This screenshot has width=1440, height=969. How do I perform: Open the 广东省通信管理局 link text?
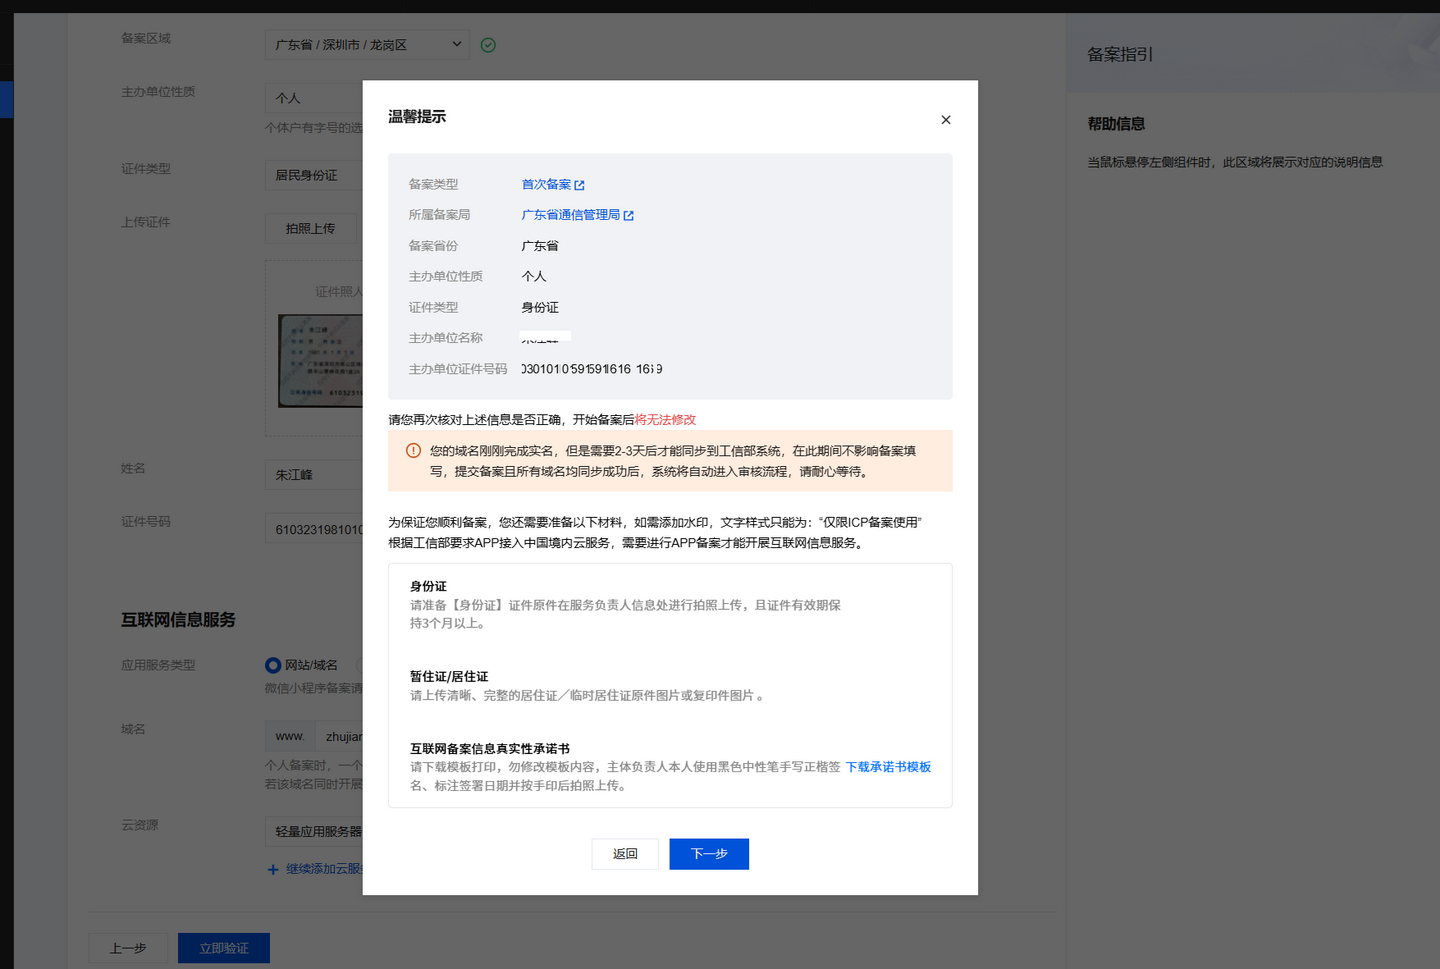pos(570,215)
